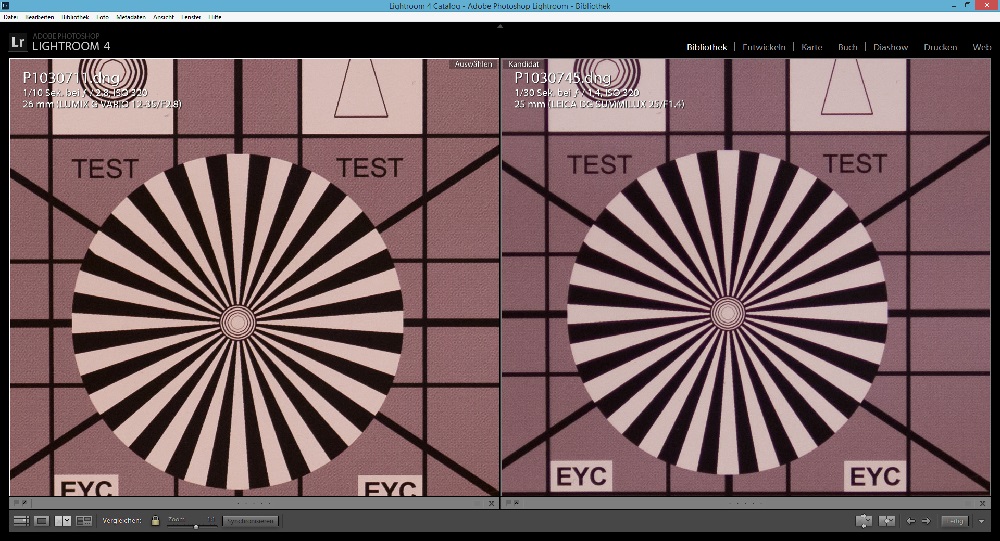The image size is (1000, 541).
Task: Open the Foto menu
Action: pyautogui.click(x=103, y=17)
